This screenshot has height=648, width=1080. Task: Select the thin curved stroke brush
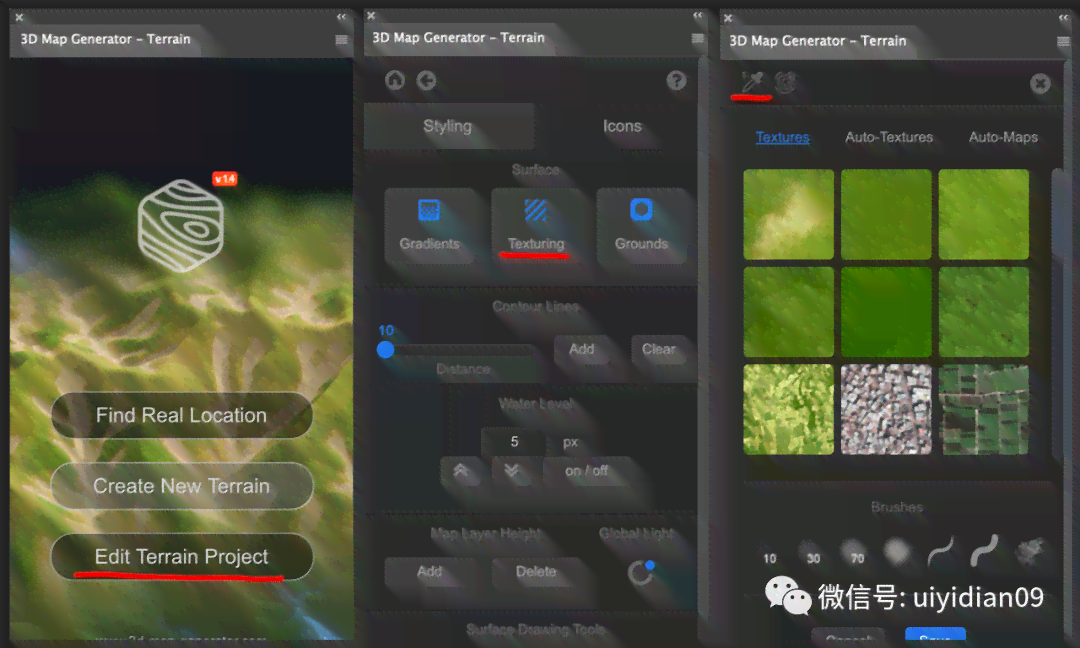click(941, 551)
